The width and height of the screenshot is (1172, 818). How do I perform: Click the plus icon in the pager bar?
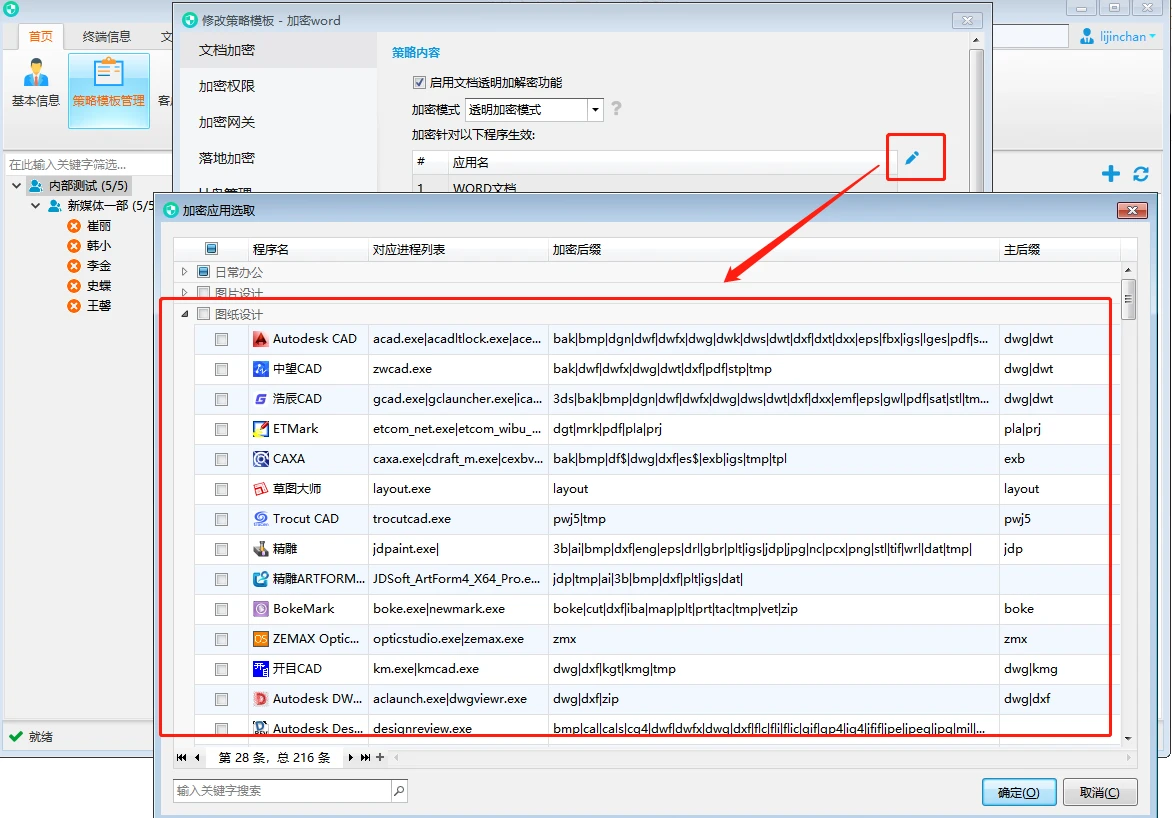click(380, 757)
